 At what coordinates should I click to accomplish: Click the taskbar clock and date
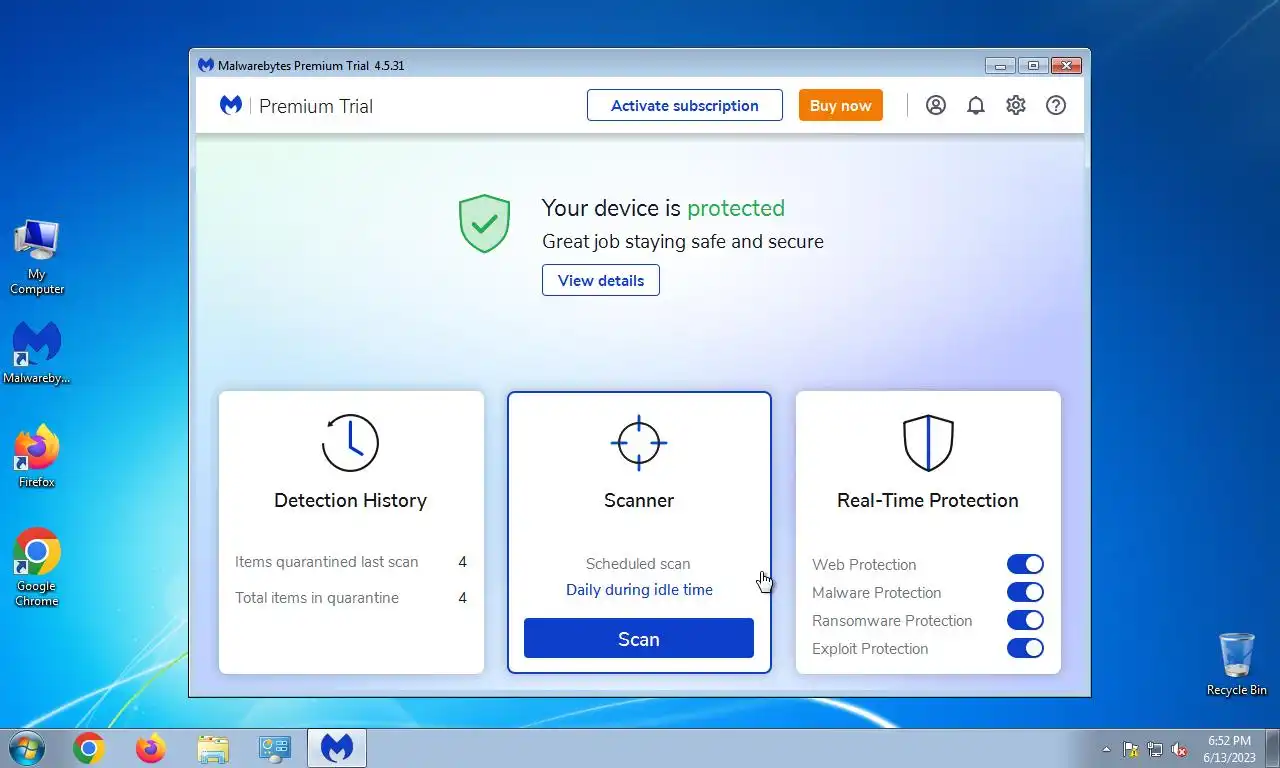(x=1229, y=749)
